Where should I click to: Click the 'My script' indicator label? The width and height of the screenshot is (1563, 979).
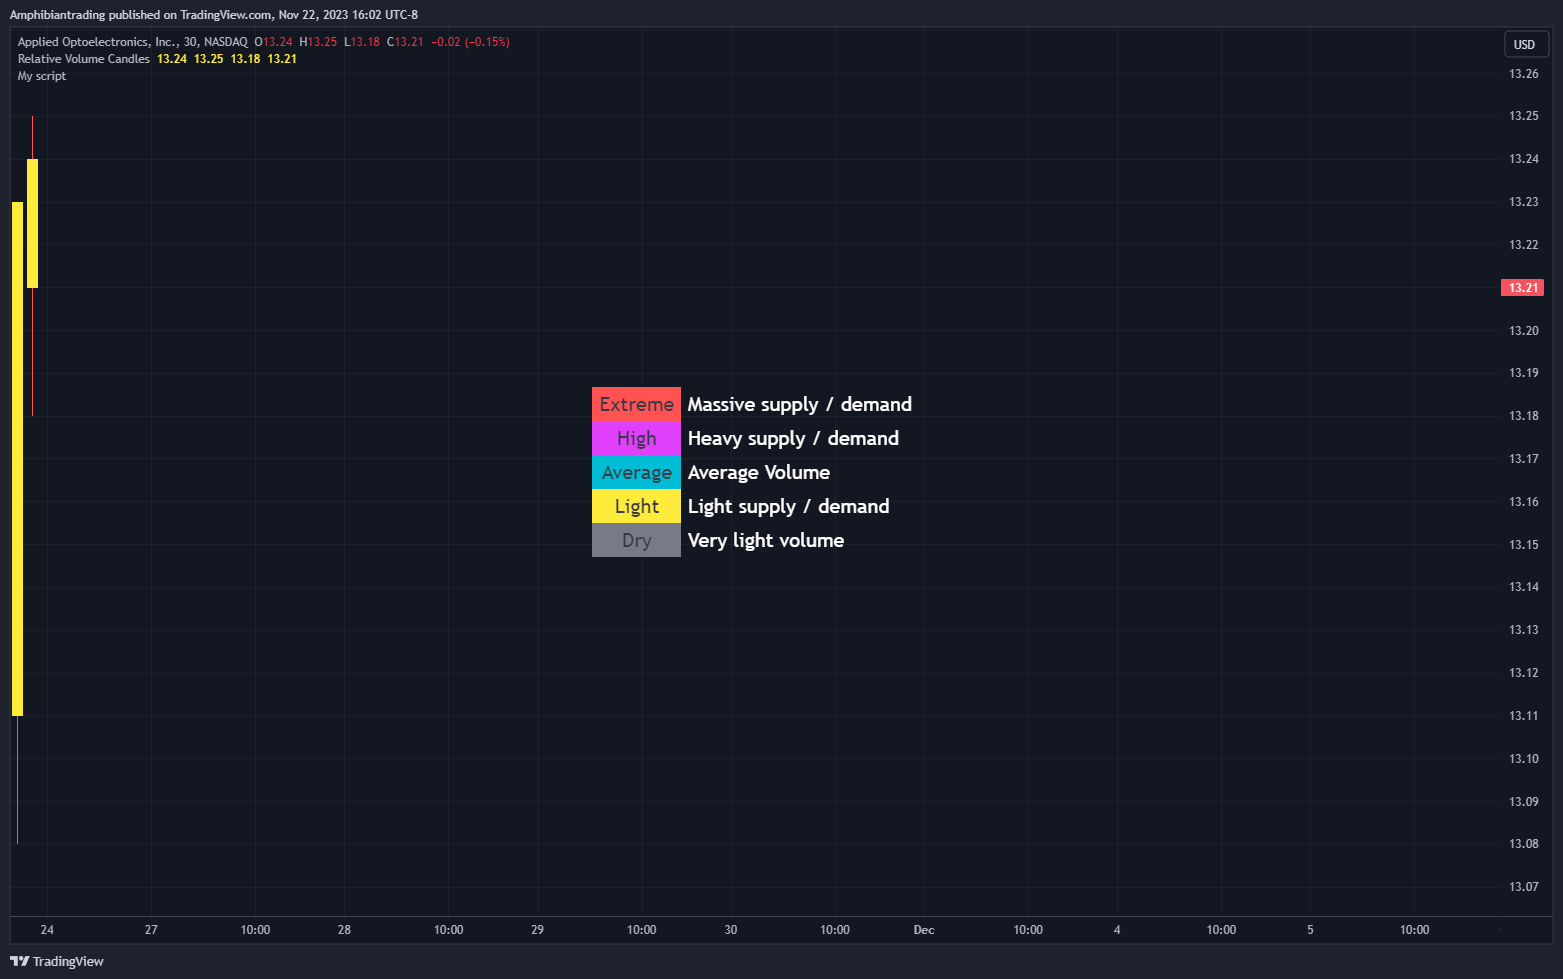pyautogui.click(x=42, y=76)
